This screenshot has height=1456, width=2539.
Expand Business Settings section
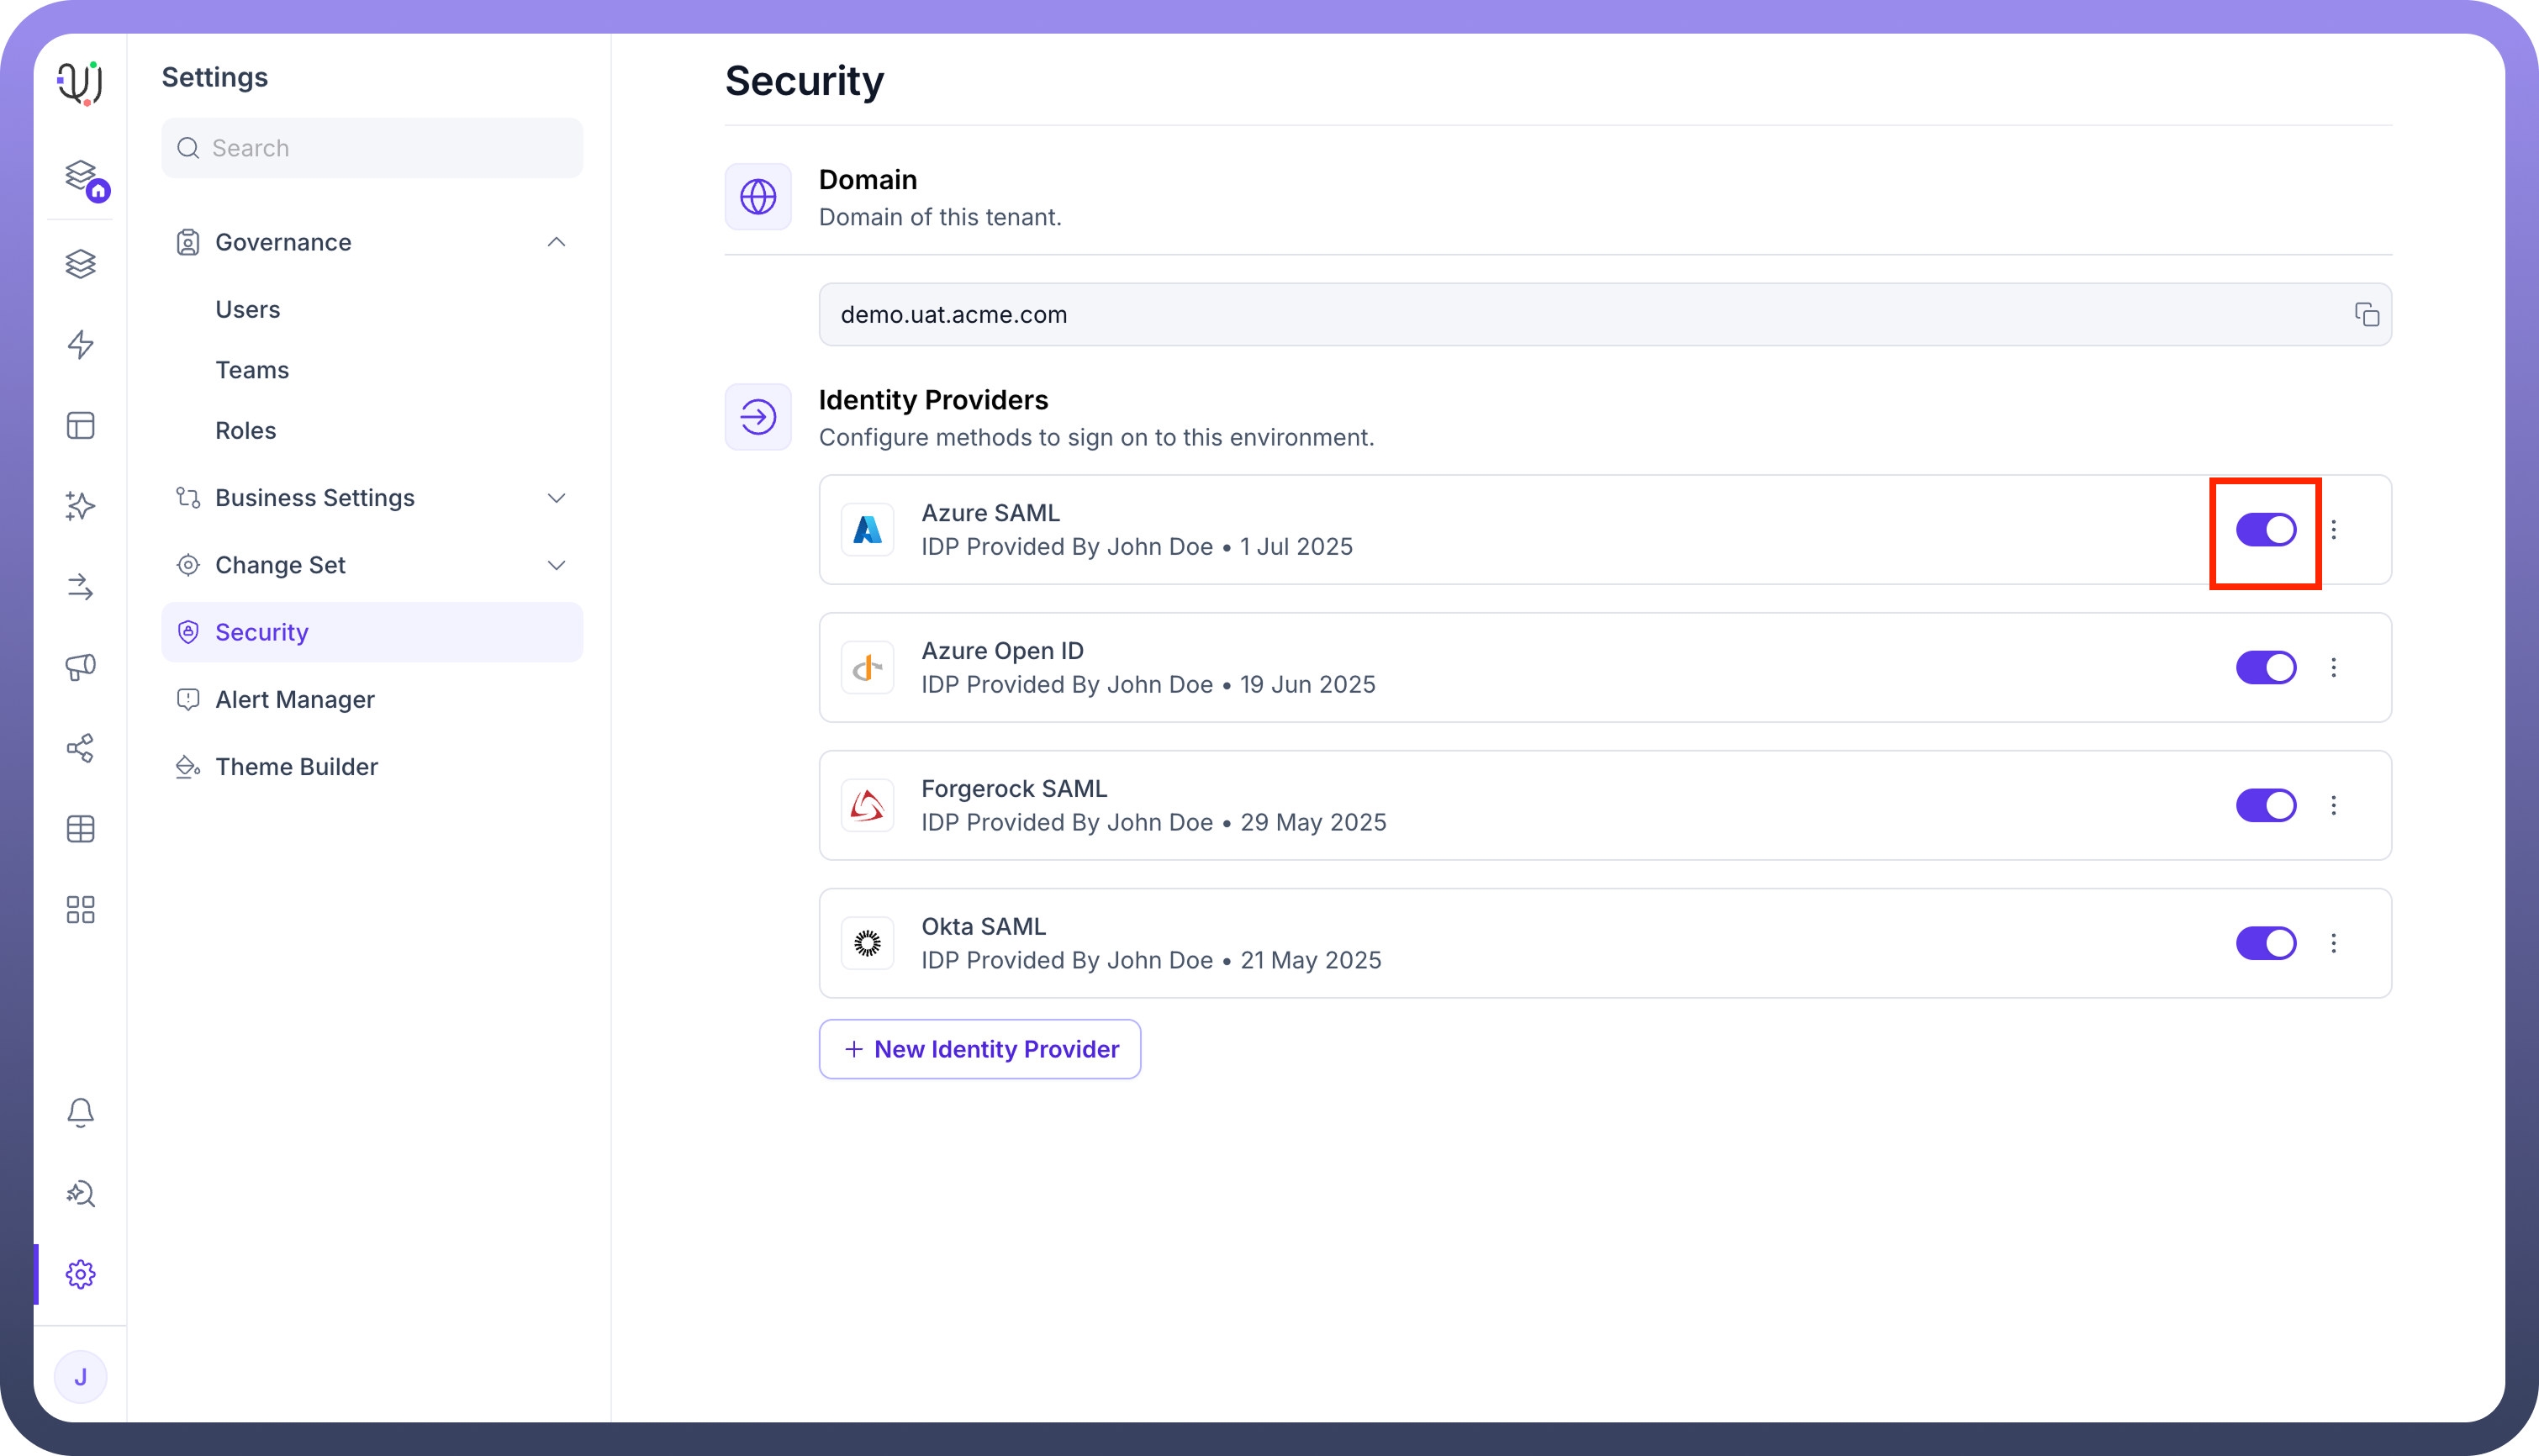click(x=556, y=498)
